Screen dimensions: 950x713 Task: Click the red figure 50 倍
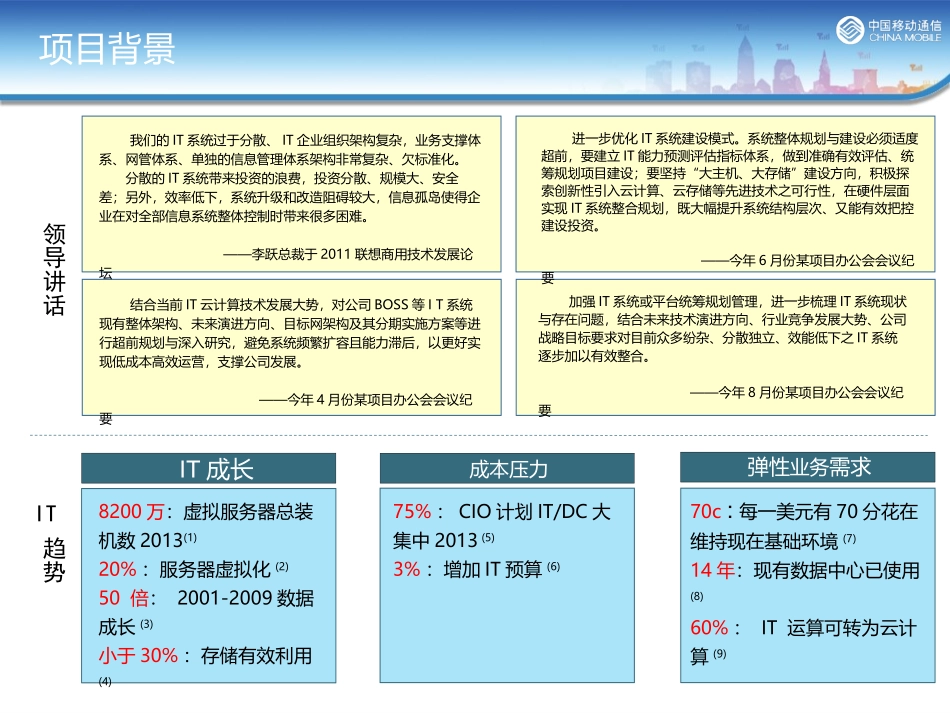(124, 599)
